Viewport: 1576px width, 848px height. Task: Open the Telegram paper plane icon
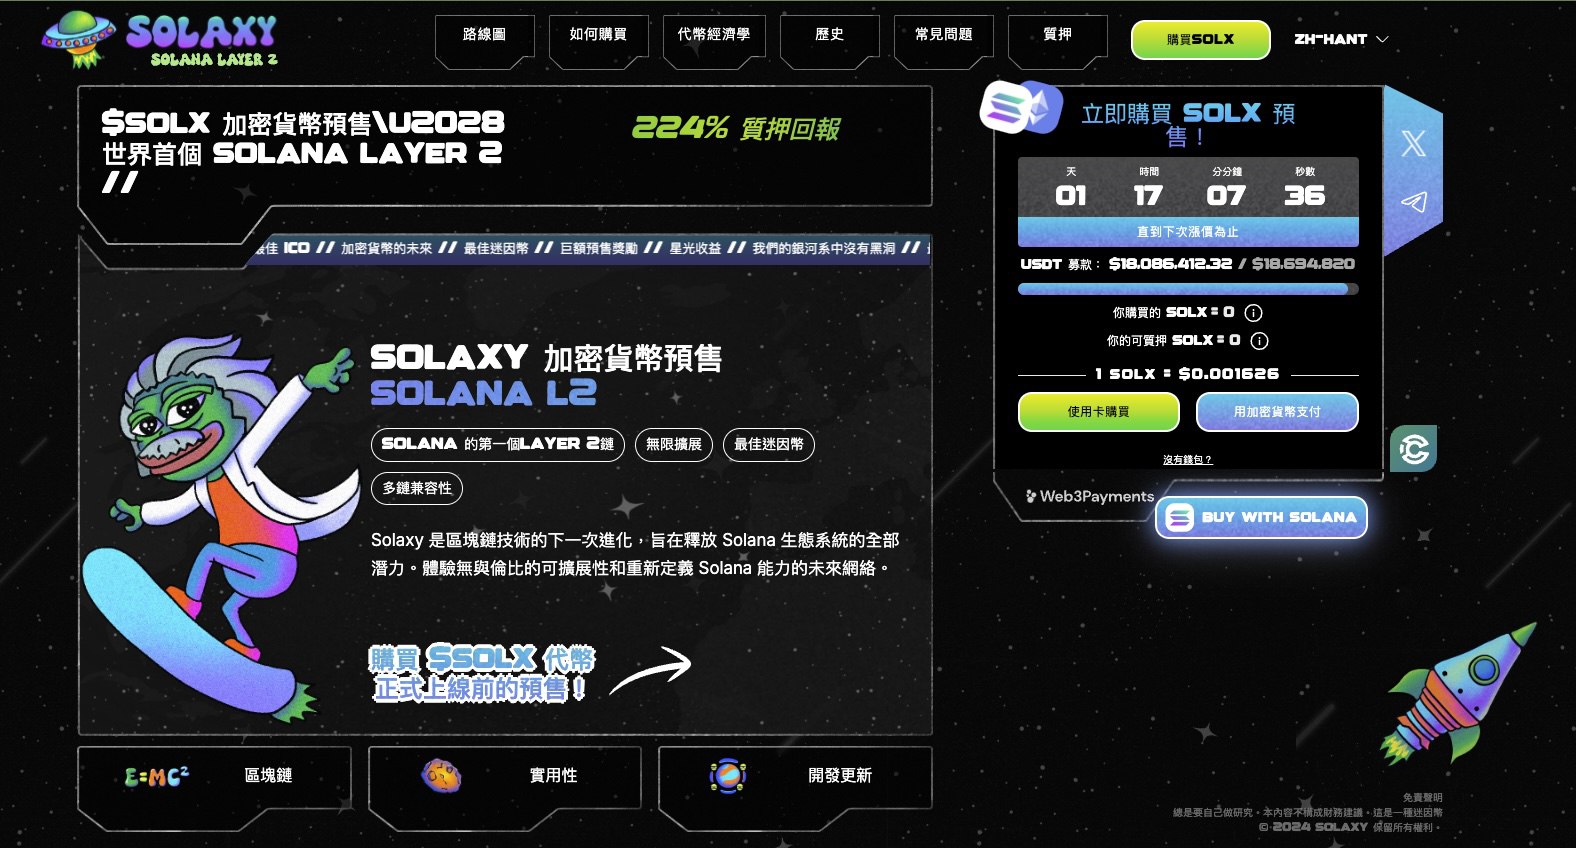pos(1413,202)
